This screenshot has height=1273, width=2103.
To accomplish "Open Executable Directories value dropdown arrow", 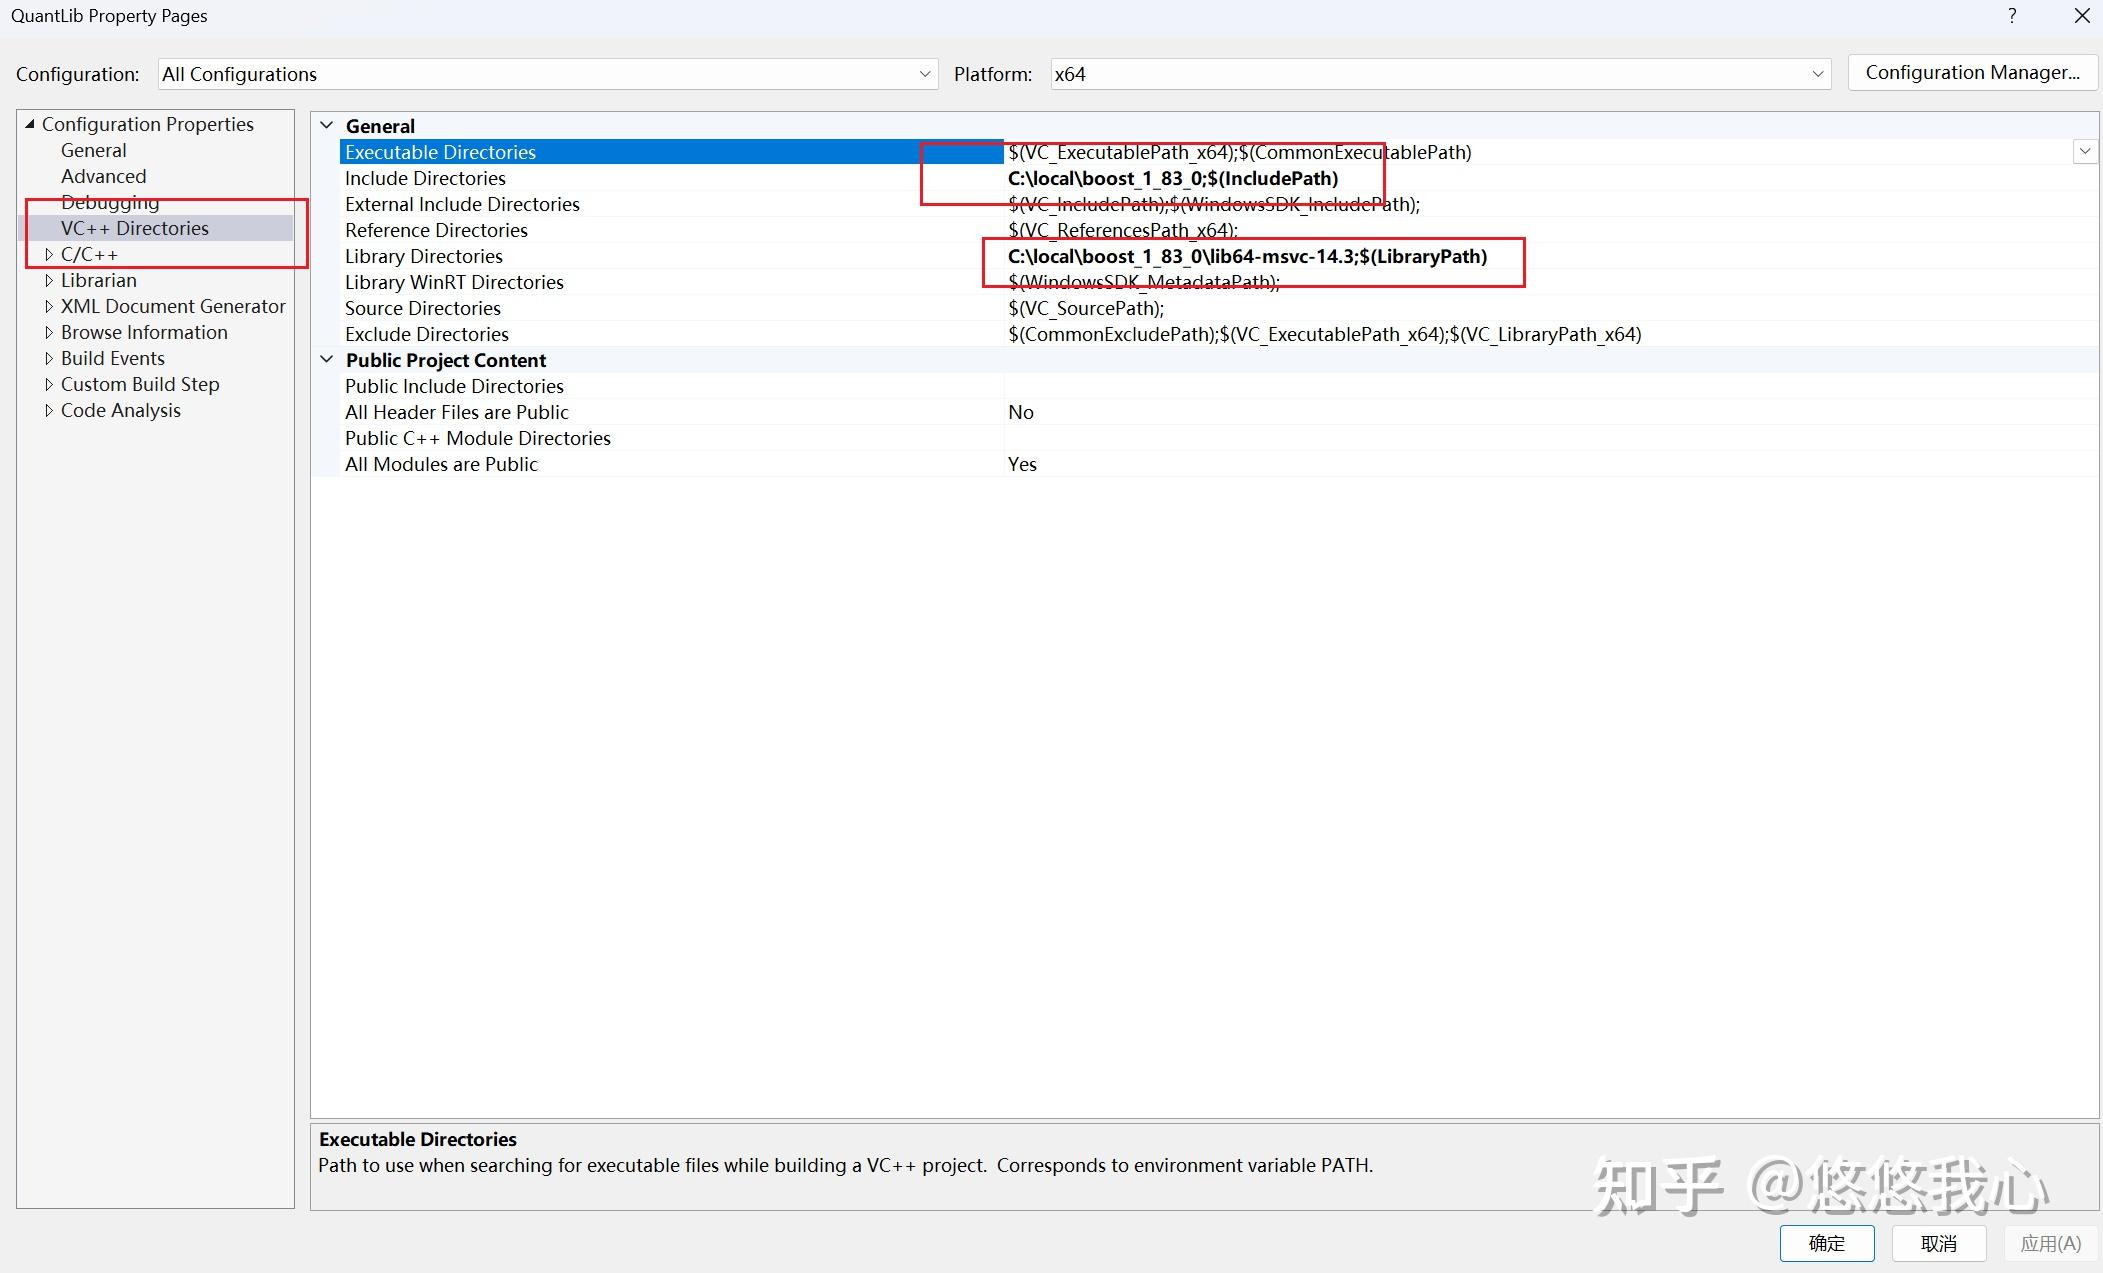I will click(2085, 152).
